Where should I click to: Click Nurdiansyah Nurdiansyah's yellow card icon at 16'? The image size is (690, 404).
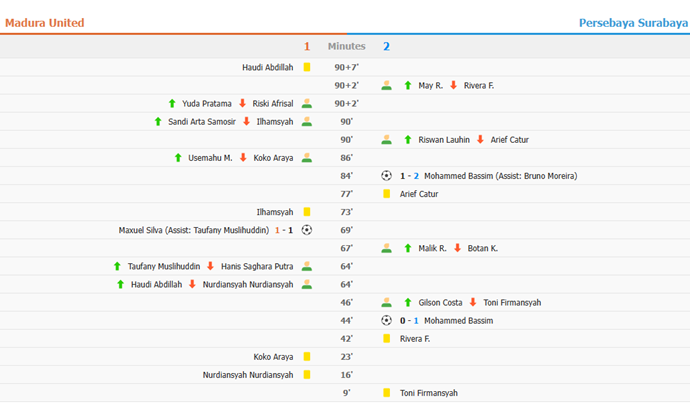[x=307, y=375]
